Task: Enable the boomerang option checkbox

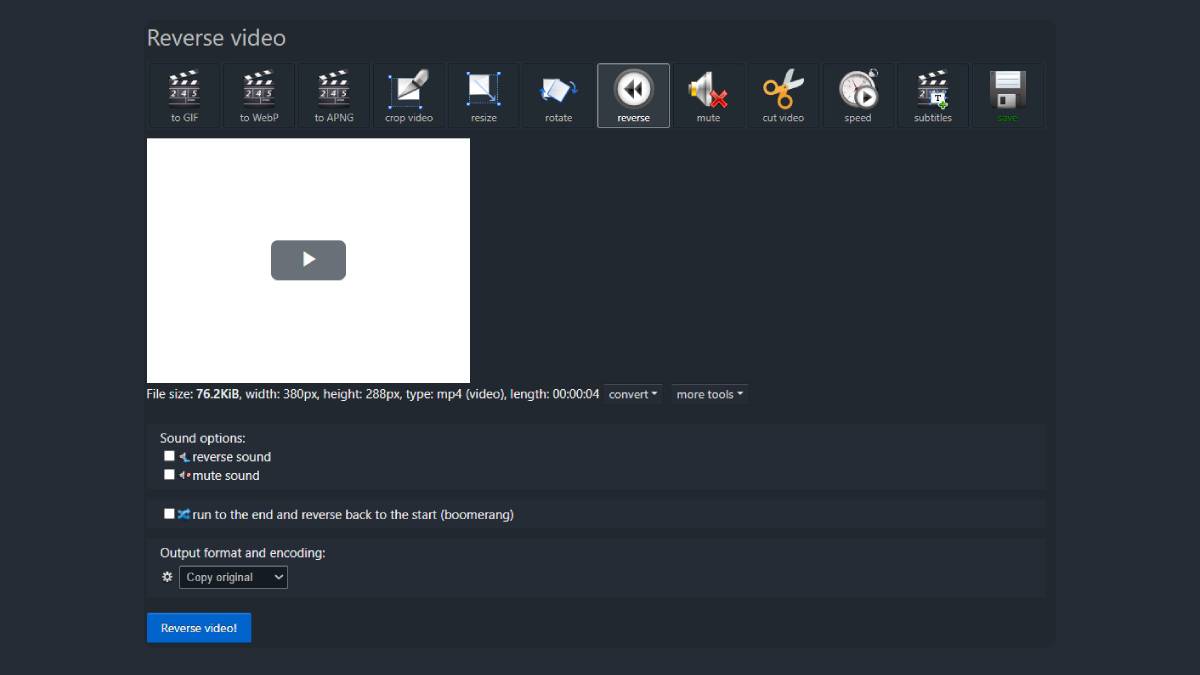Action: (170, 514)
